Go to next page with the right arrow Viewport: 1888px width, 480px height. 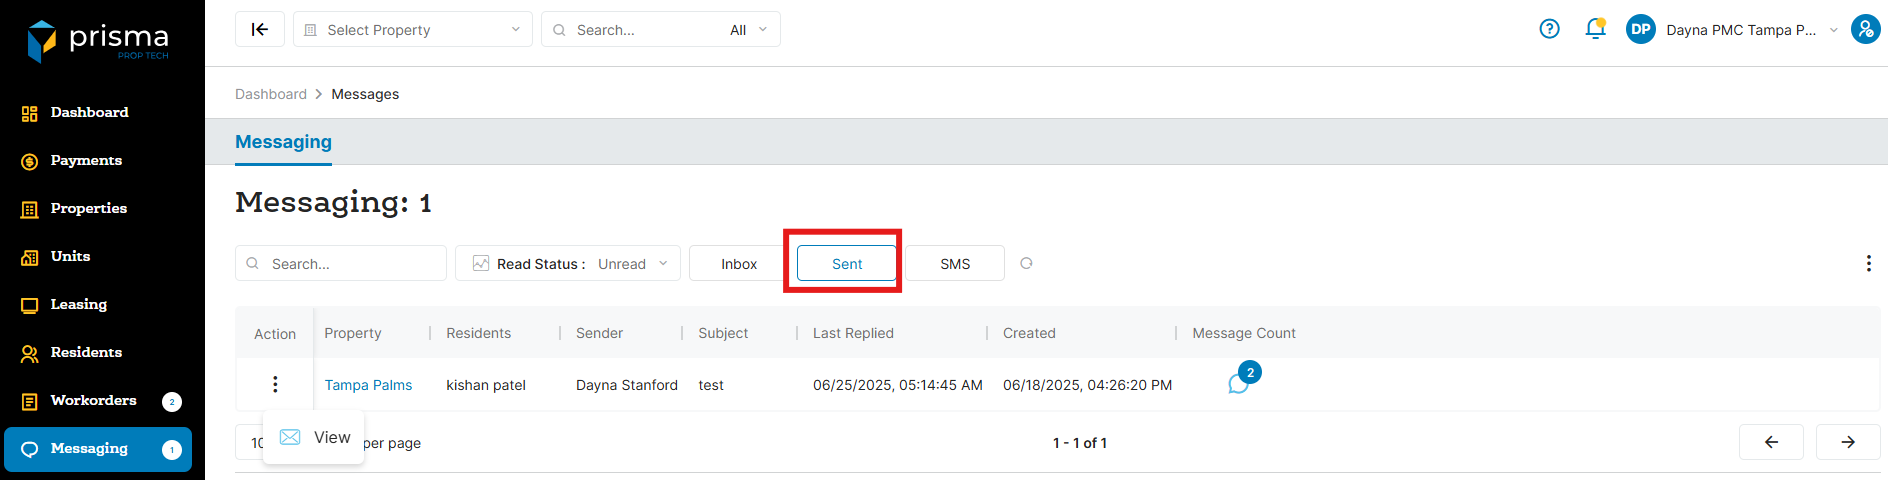tap(1847, 442)
